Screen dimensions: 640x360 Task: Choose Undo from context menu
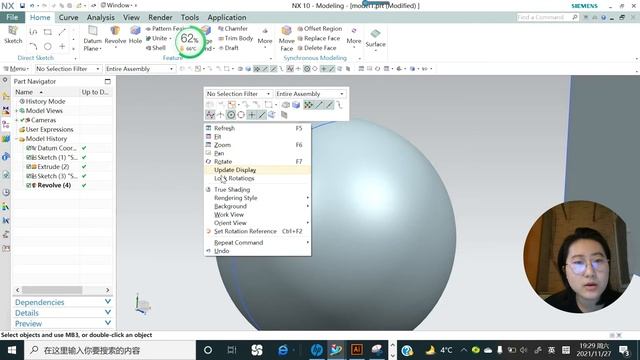click(x=257, y=251)
